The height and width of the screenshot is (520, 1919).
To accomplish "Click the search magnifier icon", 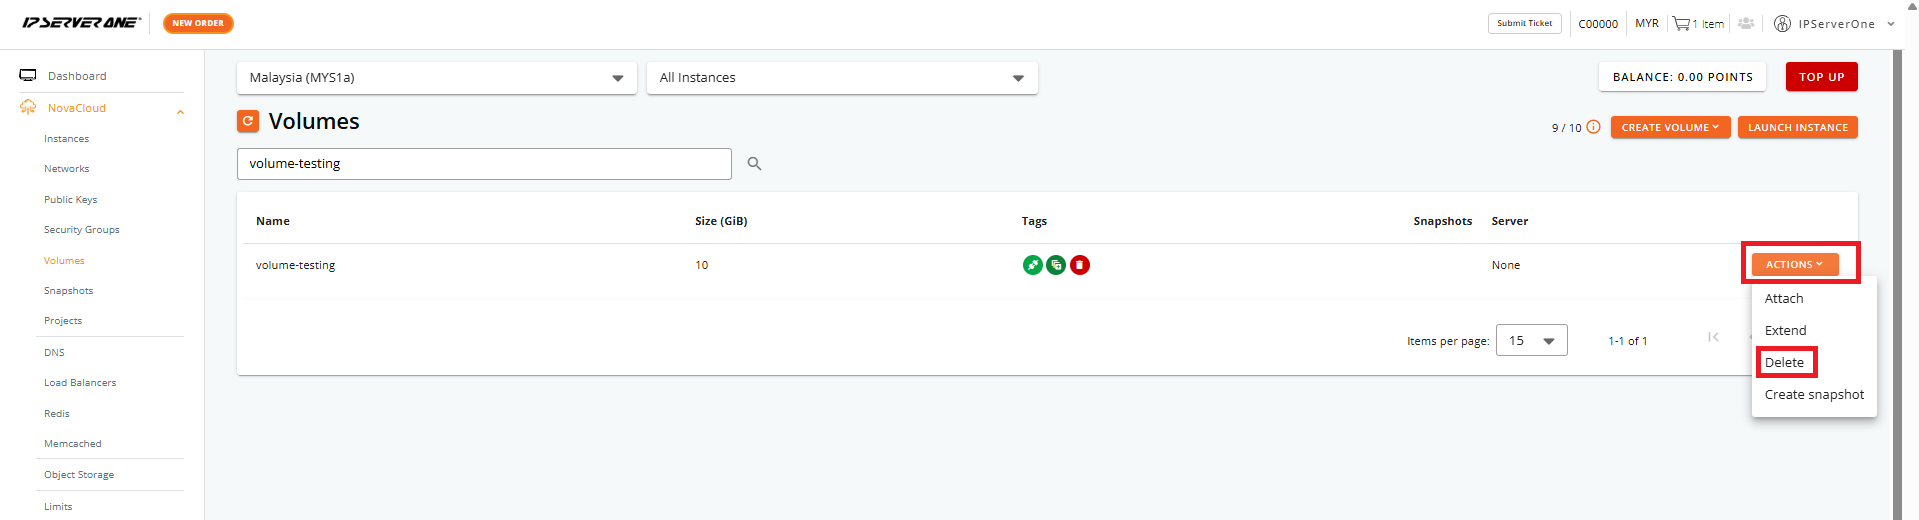I will click(754, 164).
